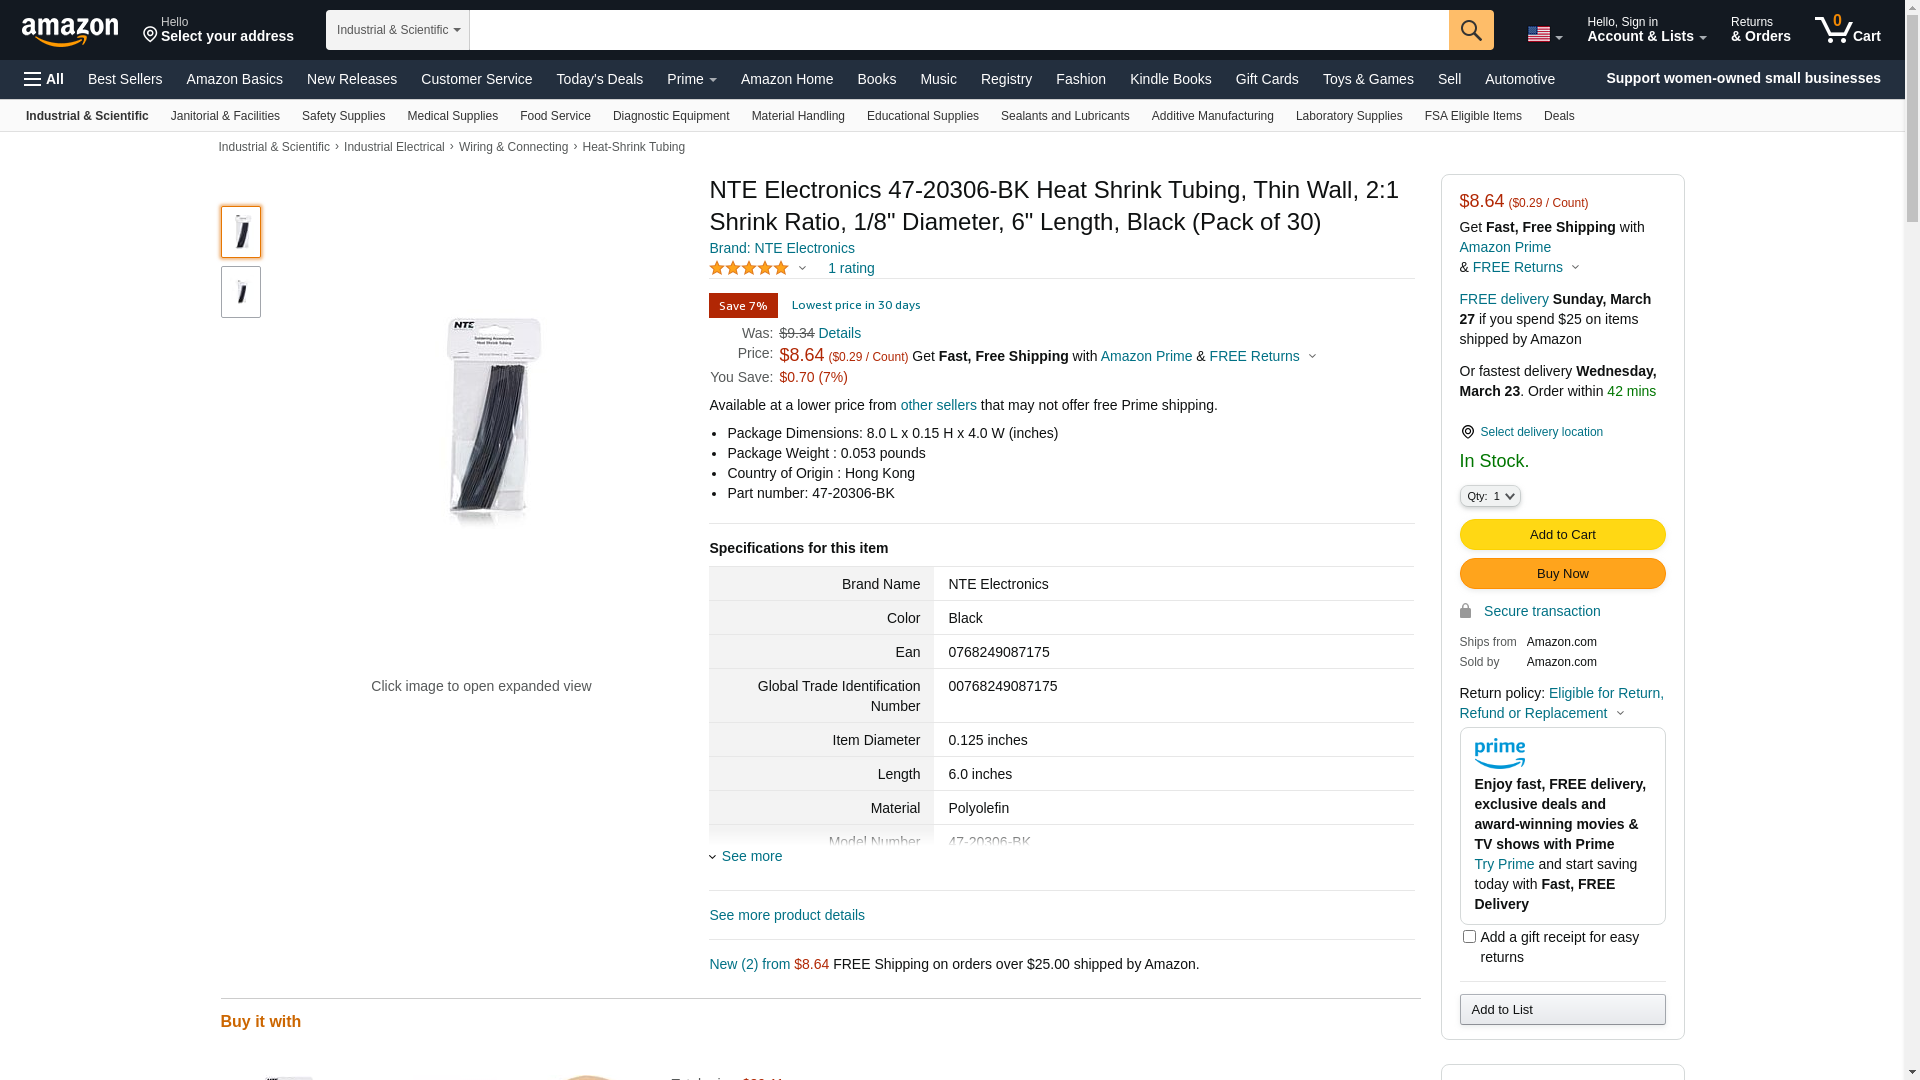The height and width of the screenshot is (1080, 1920).
Task: Open the All hamburger menu
Action: tap(44, 79)
